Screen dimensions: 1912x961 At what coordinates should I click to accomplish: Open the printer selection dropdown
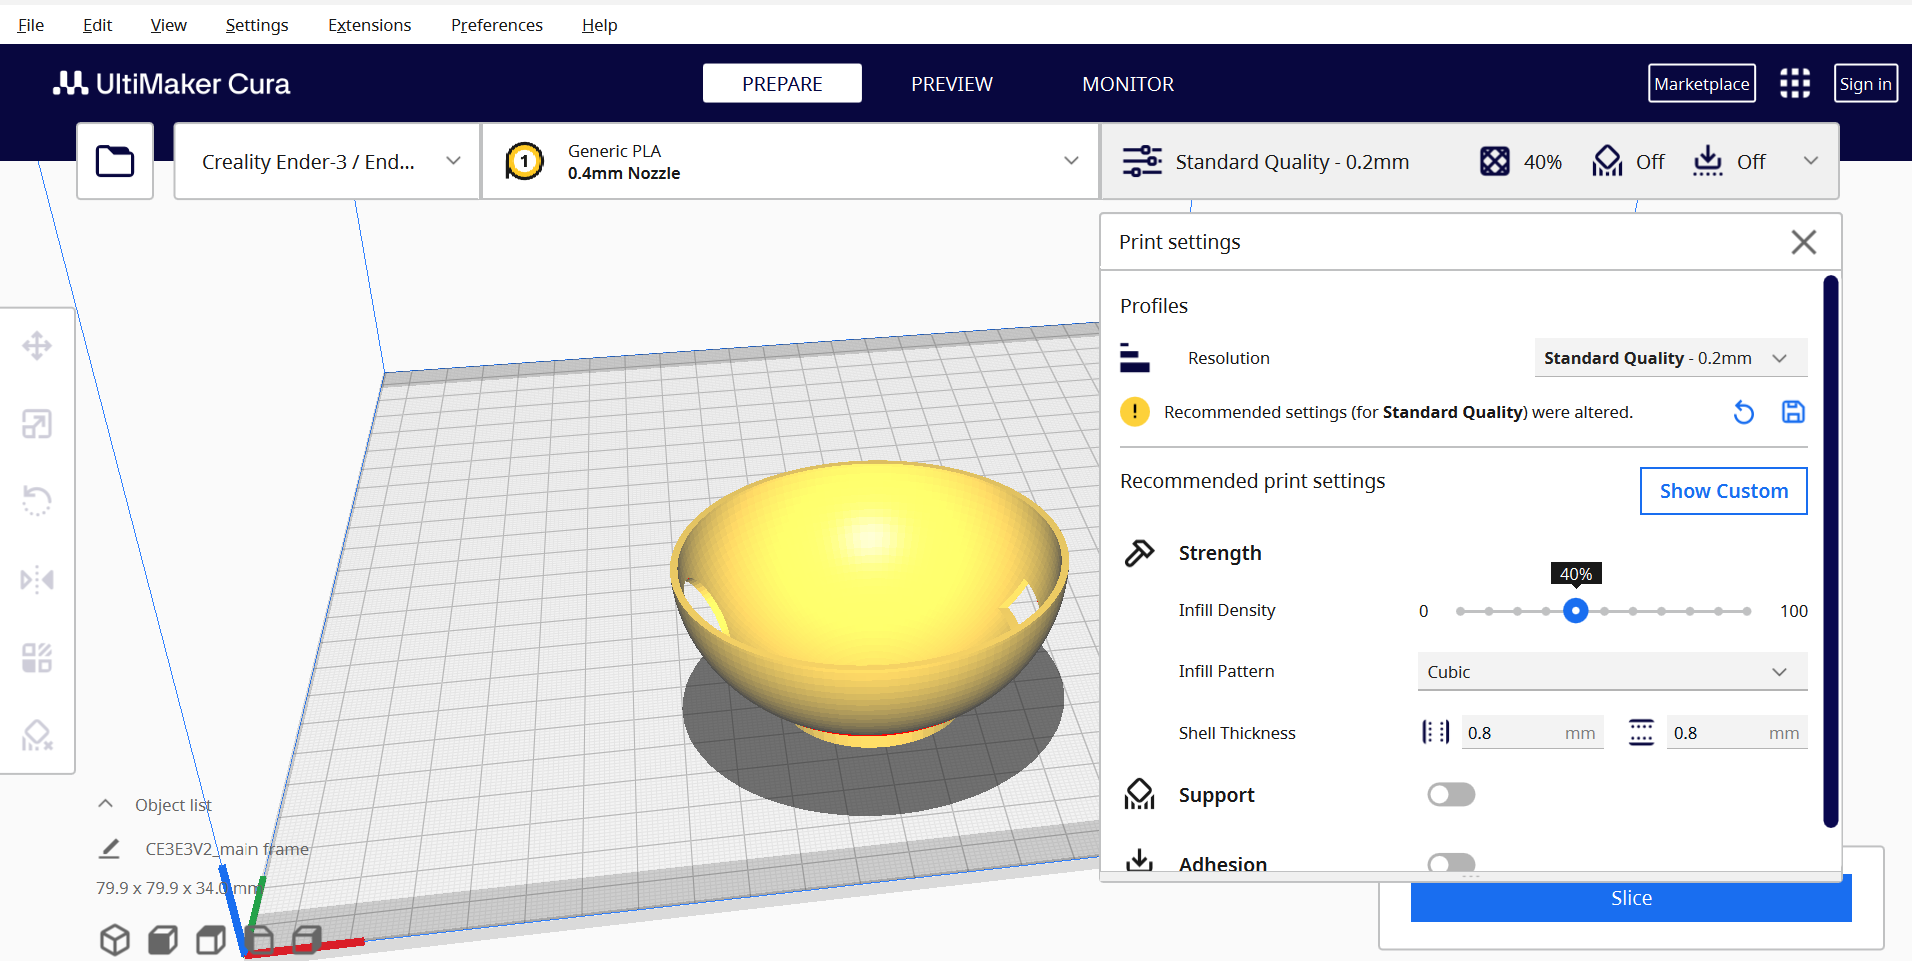[327, 161]
